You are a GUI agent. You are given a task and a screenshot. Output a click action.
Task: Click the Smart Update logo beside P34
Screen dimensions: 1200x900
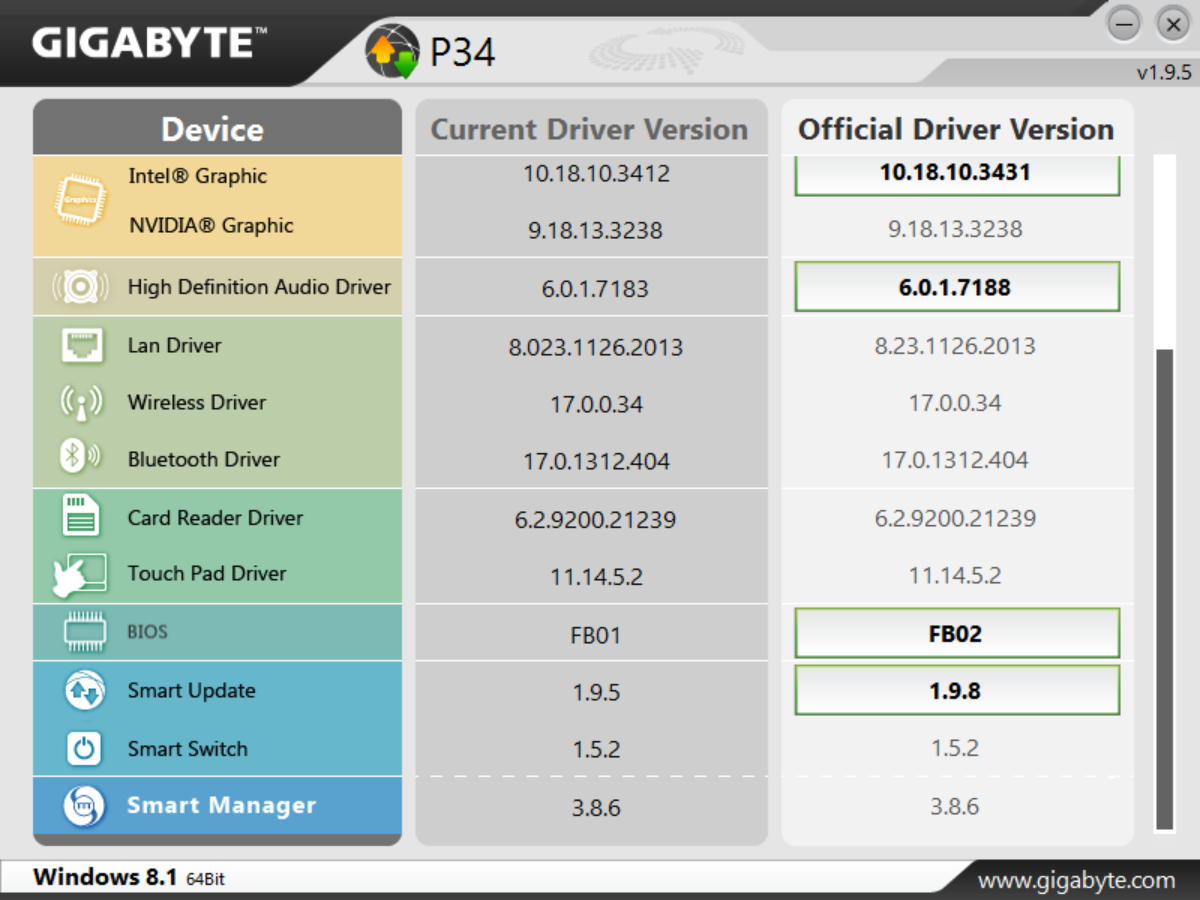click(x=392, y=52)
